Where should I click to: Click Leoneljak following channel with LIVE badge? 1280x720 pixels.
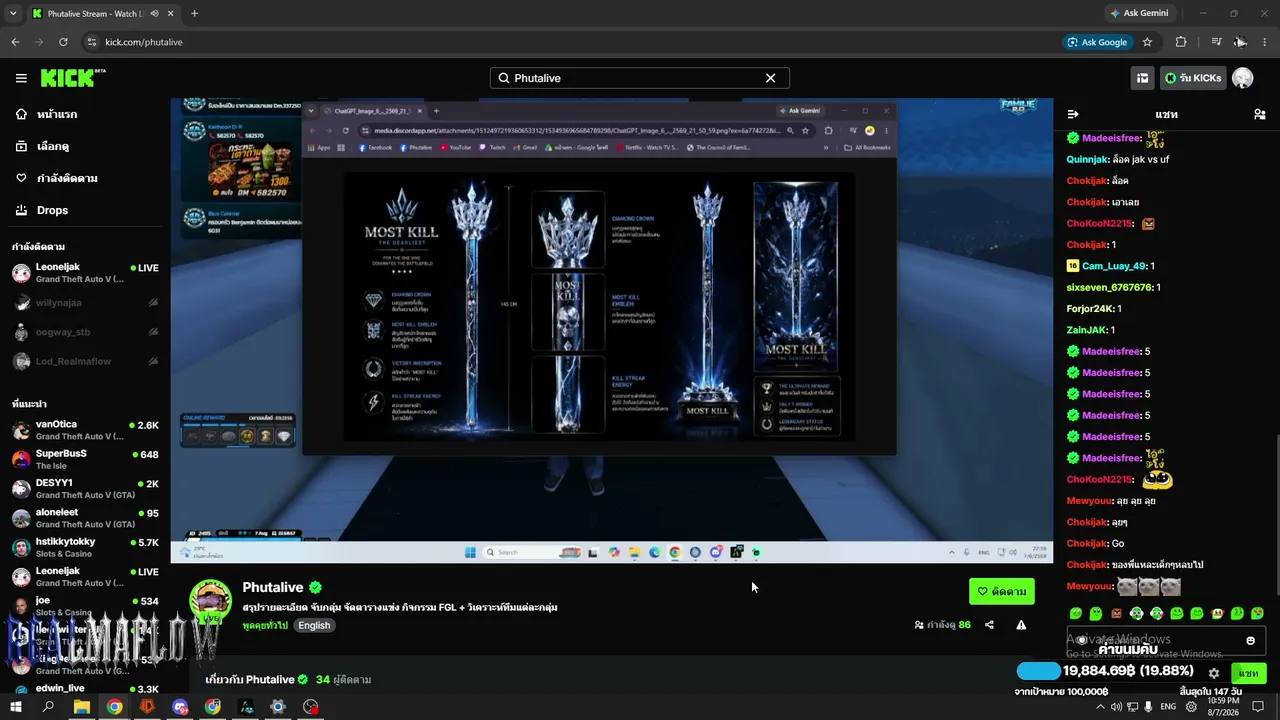85,273
